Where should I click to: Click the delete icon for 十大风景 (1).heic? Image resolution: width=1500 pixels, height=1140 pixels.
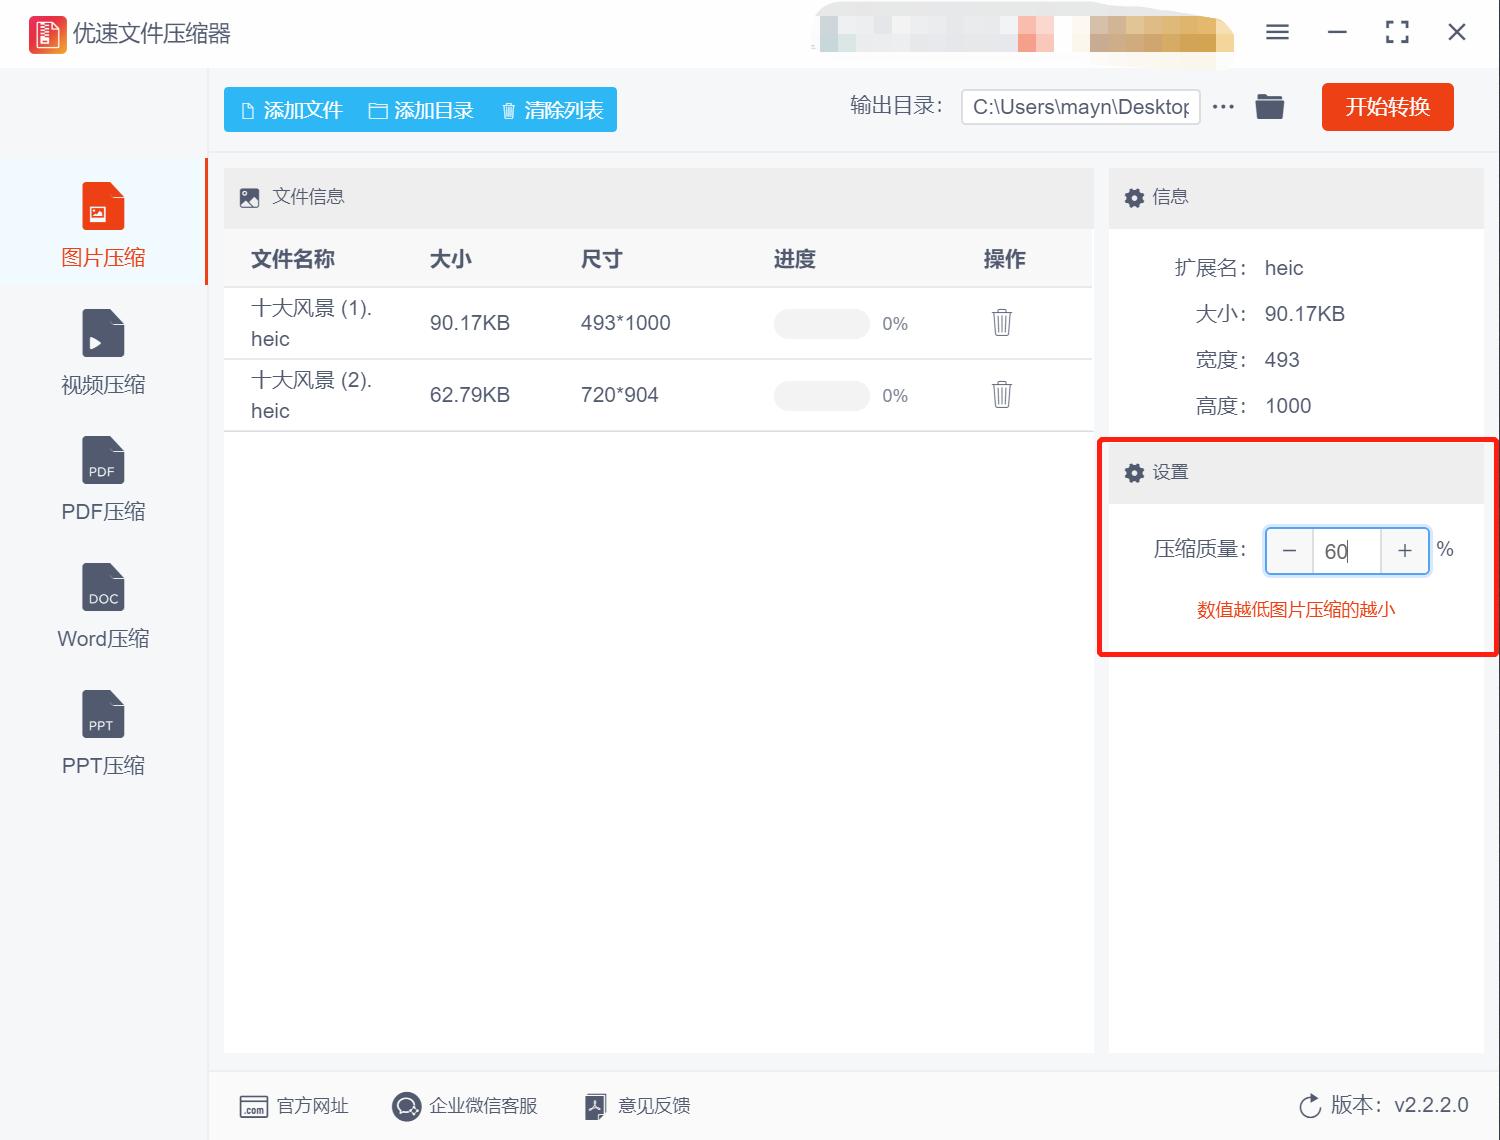click(x=1001, y=323)
